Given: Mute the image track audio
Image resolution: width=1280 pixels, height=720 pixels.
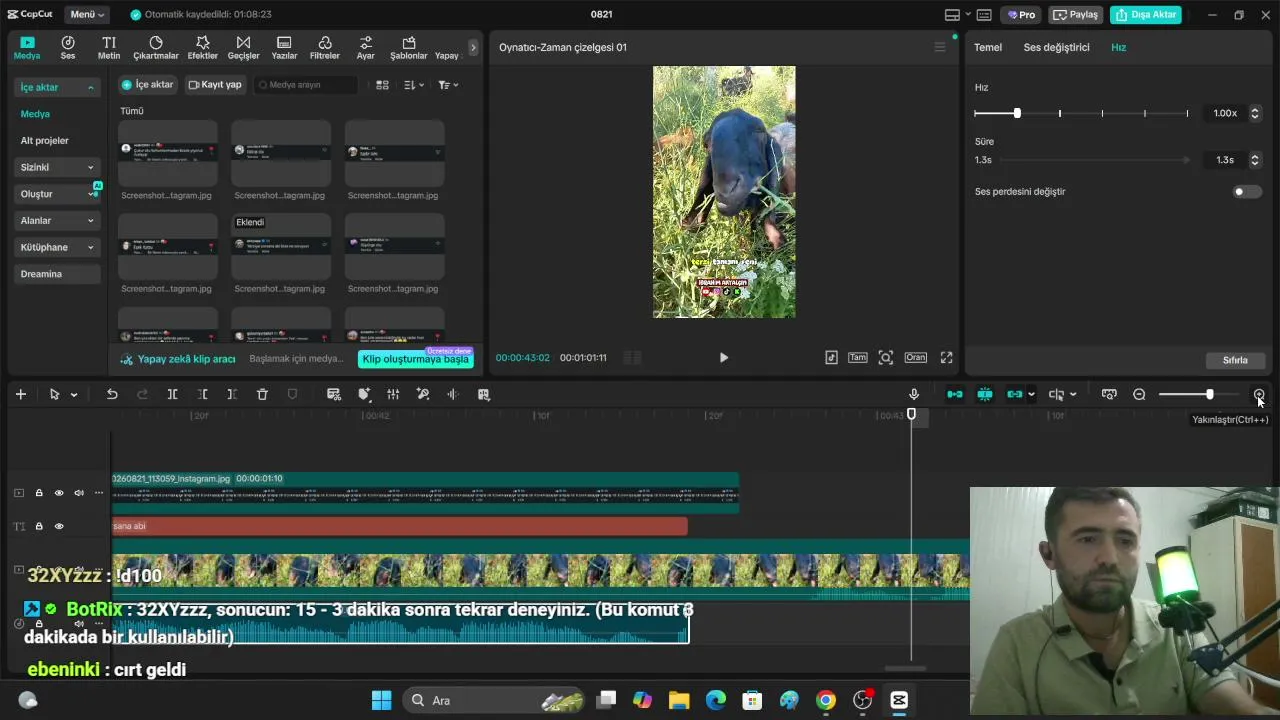Looking at the screenshot, I should pos(79,492).
